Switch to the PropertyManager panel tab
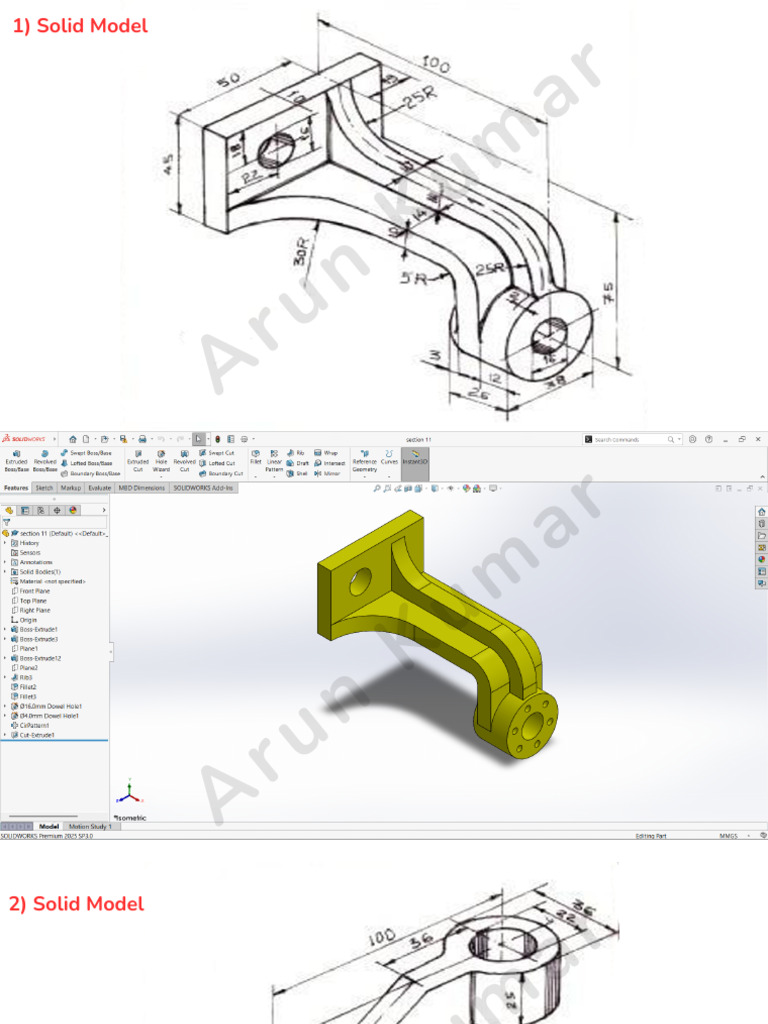Viewport: 768px width, 1024px height. pyautogui.click(x=25, y=510)
